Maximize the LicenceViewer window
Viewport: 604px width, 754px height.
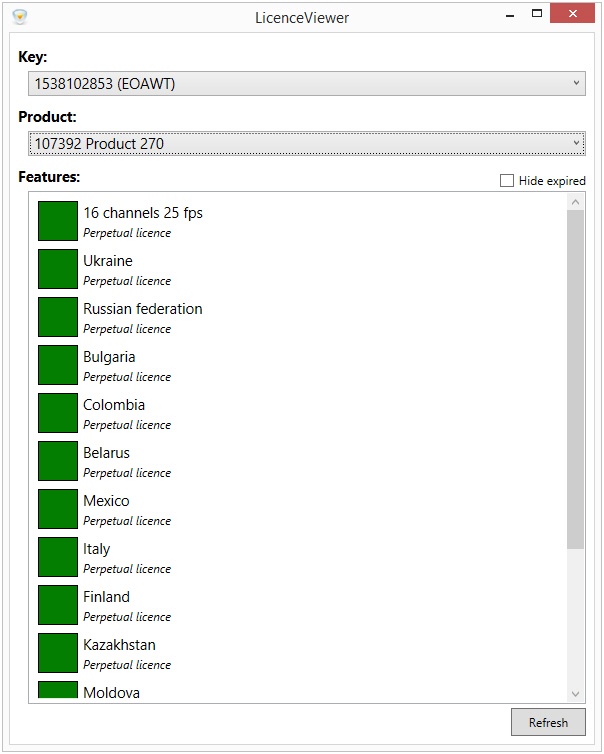tap(537, 14)
